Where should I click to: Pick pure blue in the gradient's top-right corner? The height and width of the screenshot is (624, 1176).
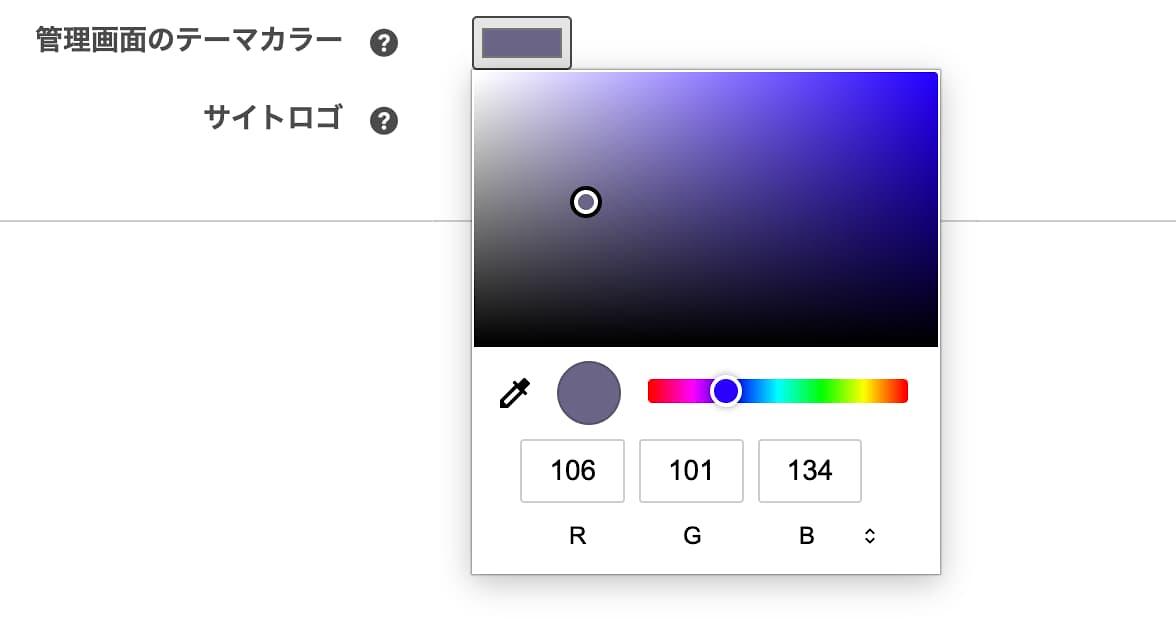pos(934,76)
